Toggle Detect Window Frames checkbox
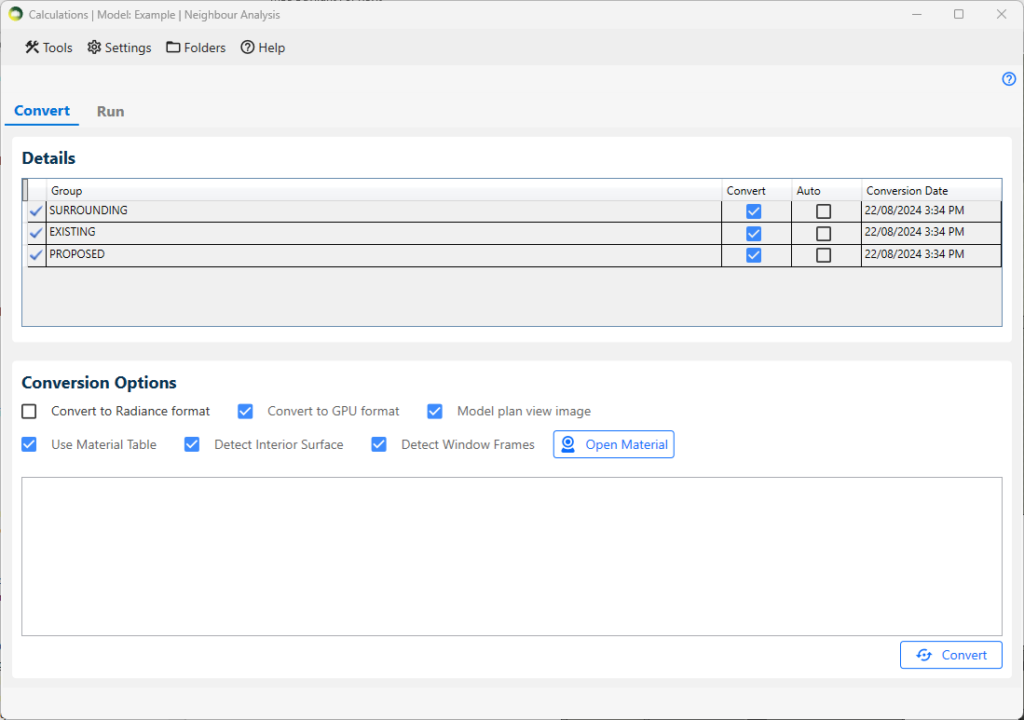This screenshot has width=1024, height=720. click(x=379, y=444)
